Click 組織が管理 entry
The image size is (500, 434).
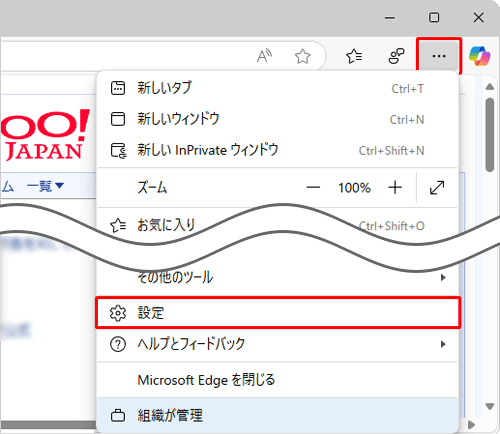[278, 415]
